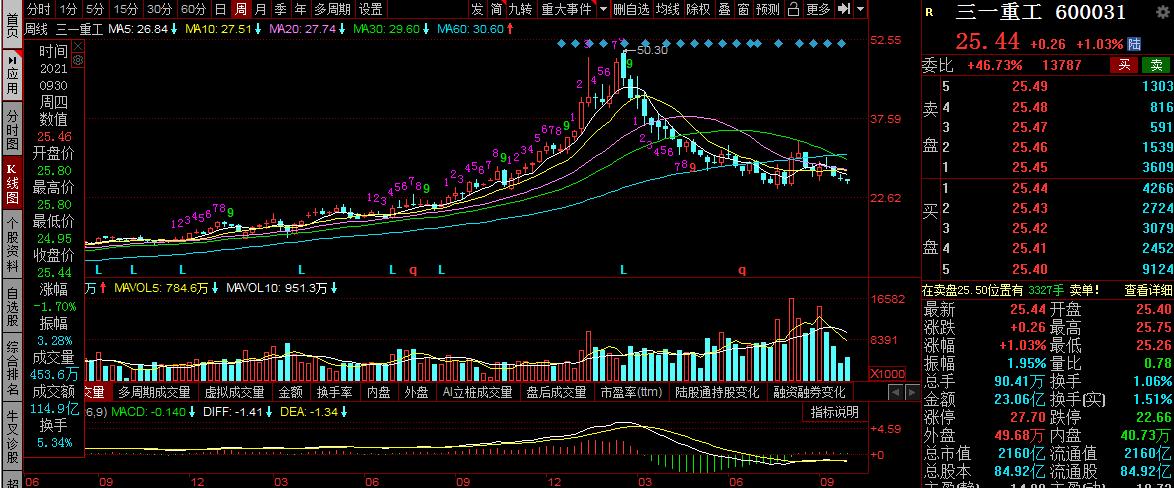Toggle the 均线 moving average display

668,9
